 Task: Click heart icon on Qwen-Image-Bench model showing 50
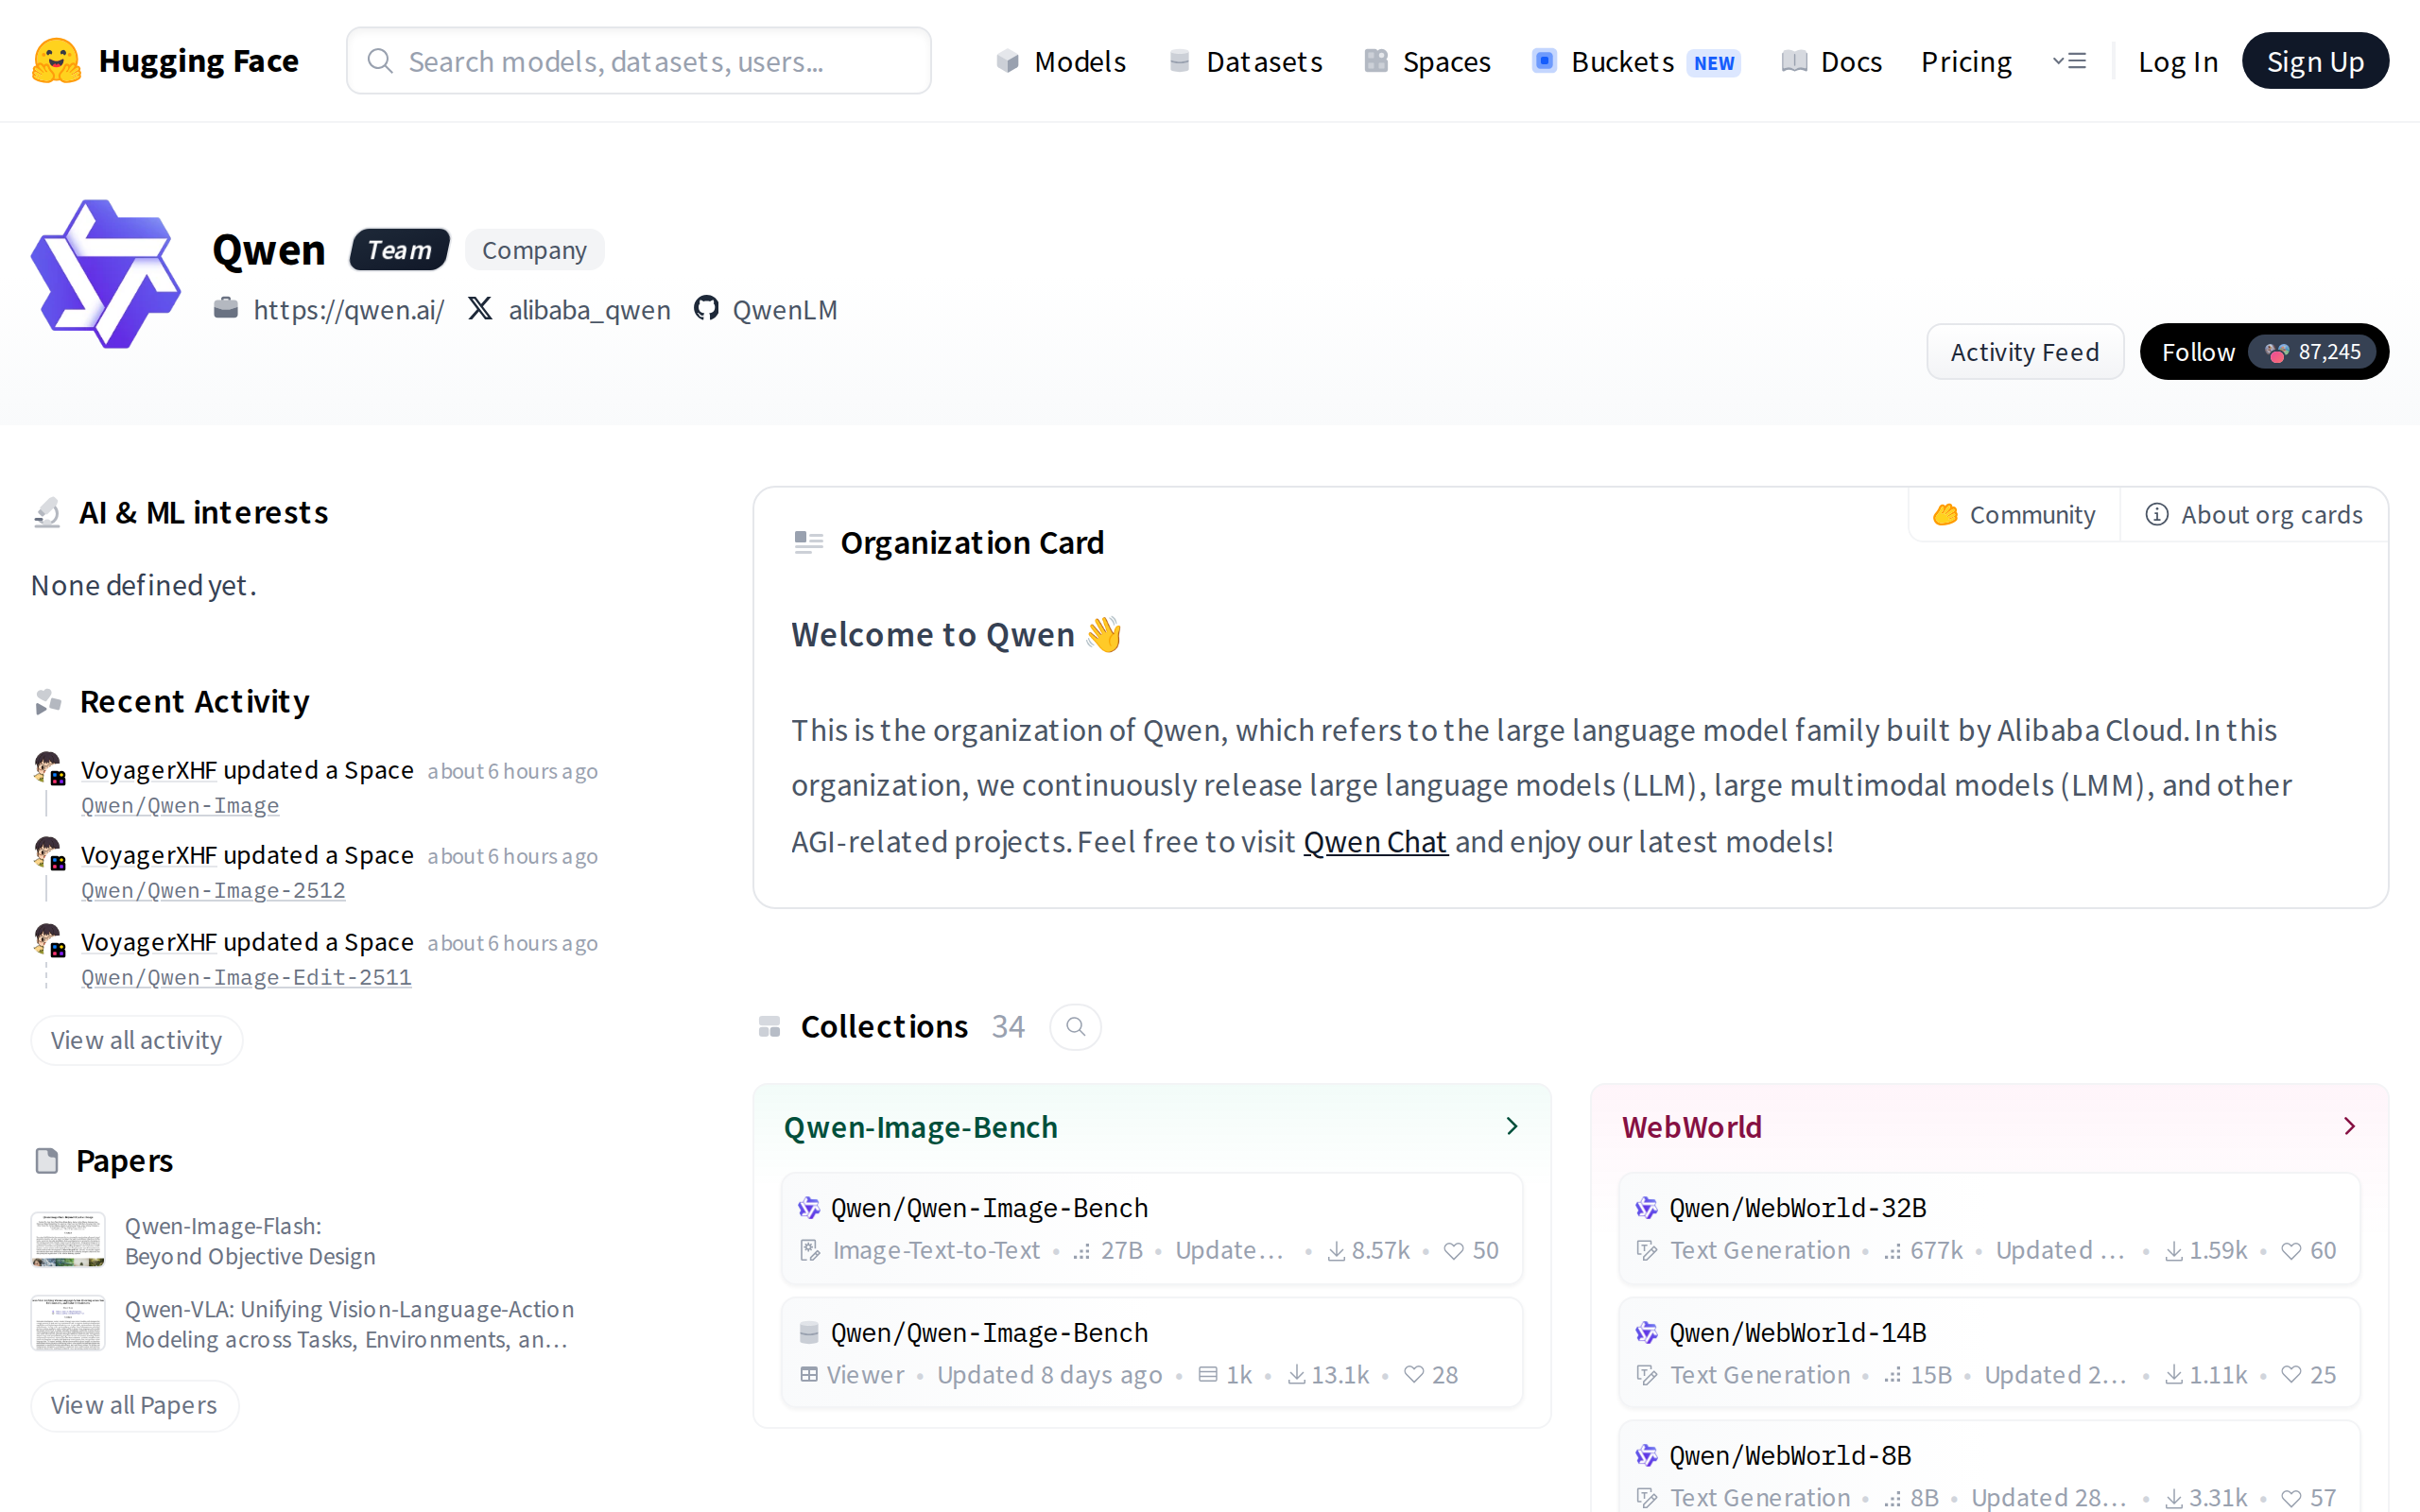click(x=1454, y=1251)
